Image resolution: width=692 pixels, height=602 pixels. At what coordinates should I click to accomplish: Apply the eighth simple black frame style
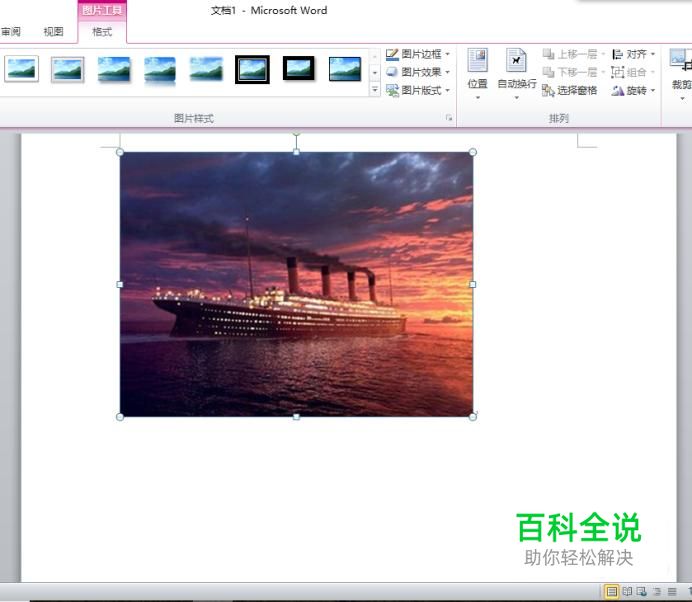pyautogui.click(x=345, y=69)
